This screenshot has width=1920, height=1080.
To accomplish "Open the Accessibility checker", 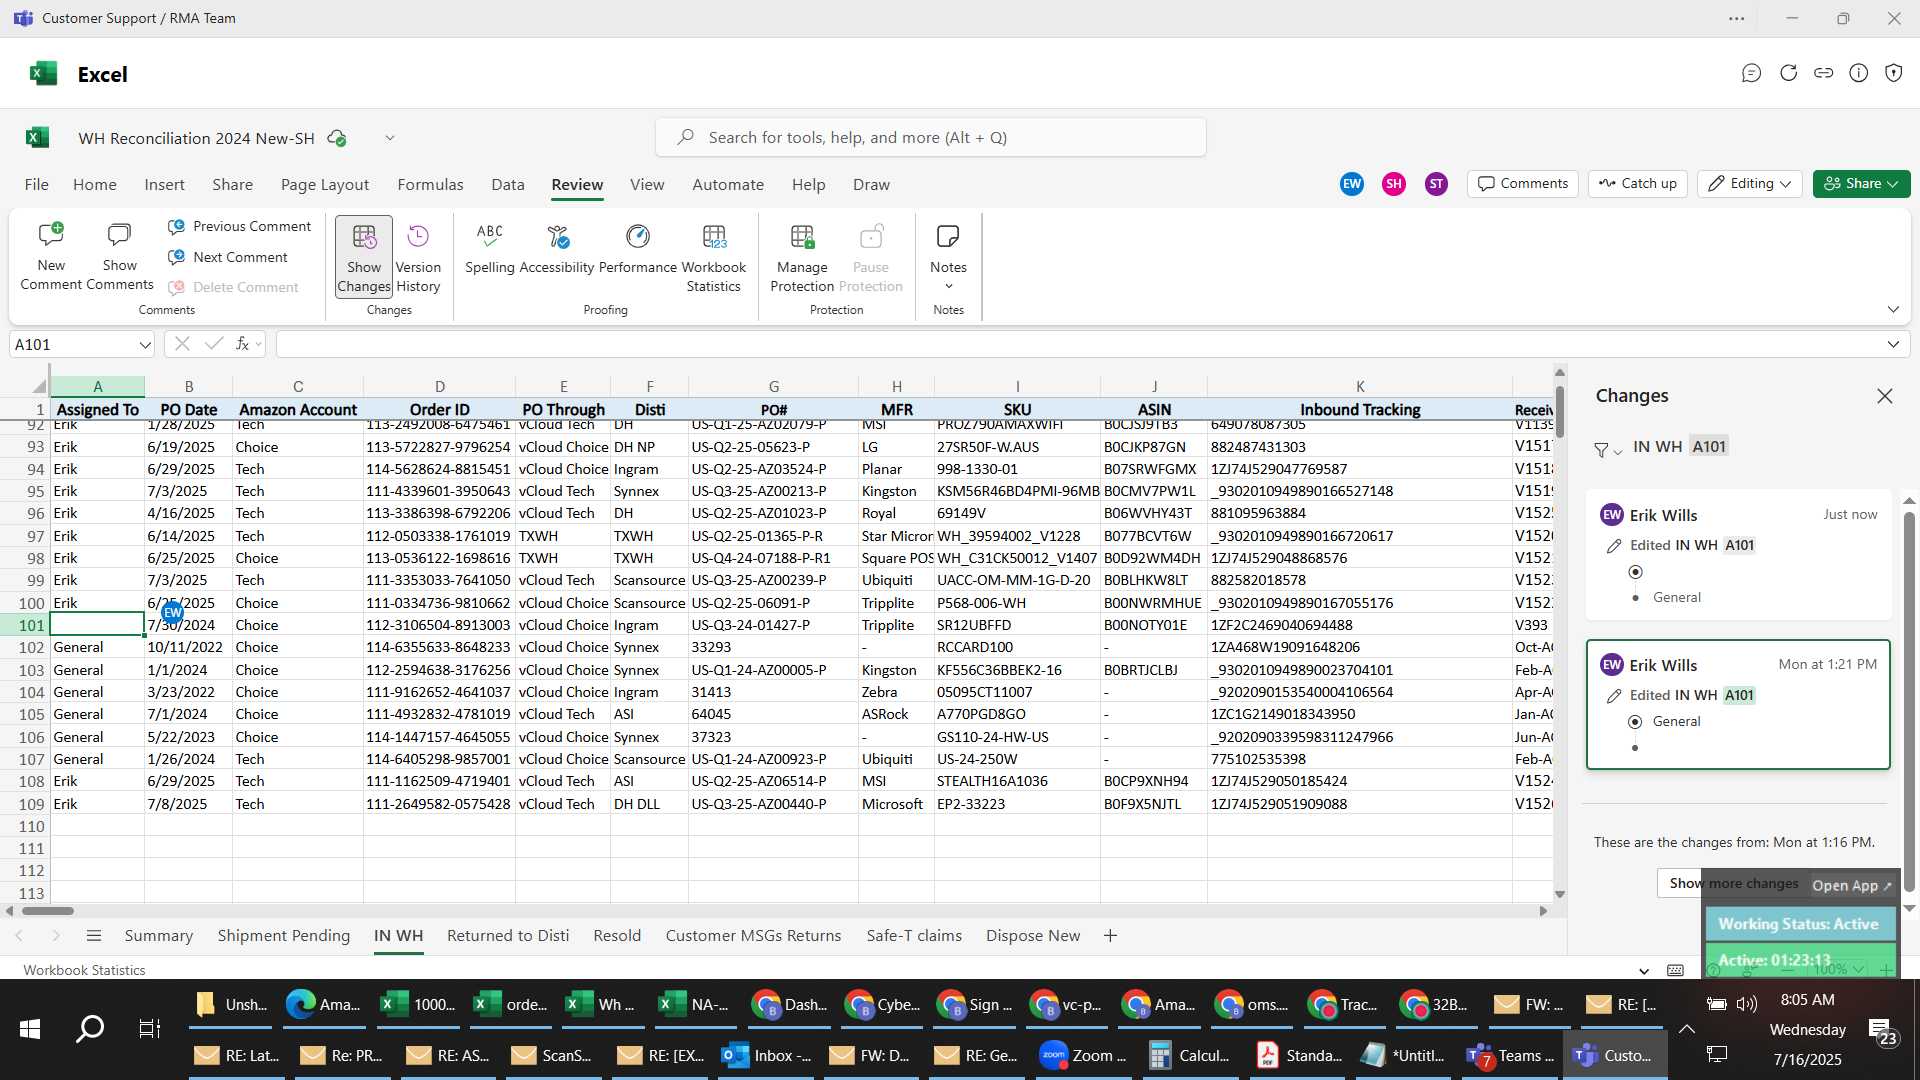I will pos(557,248).
